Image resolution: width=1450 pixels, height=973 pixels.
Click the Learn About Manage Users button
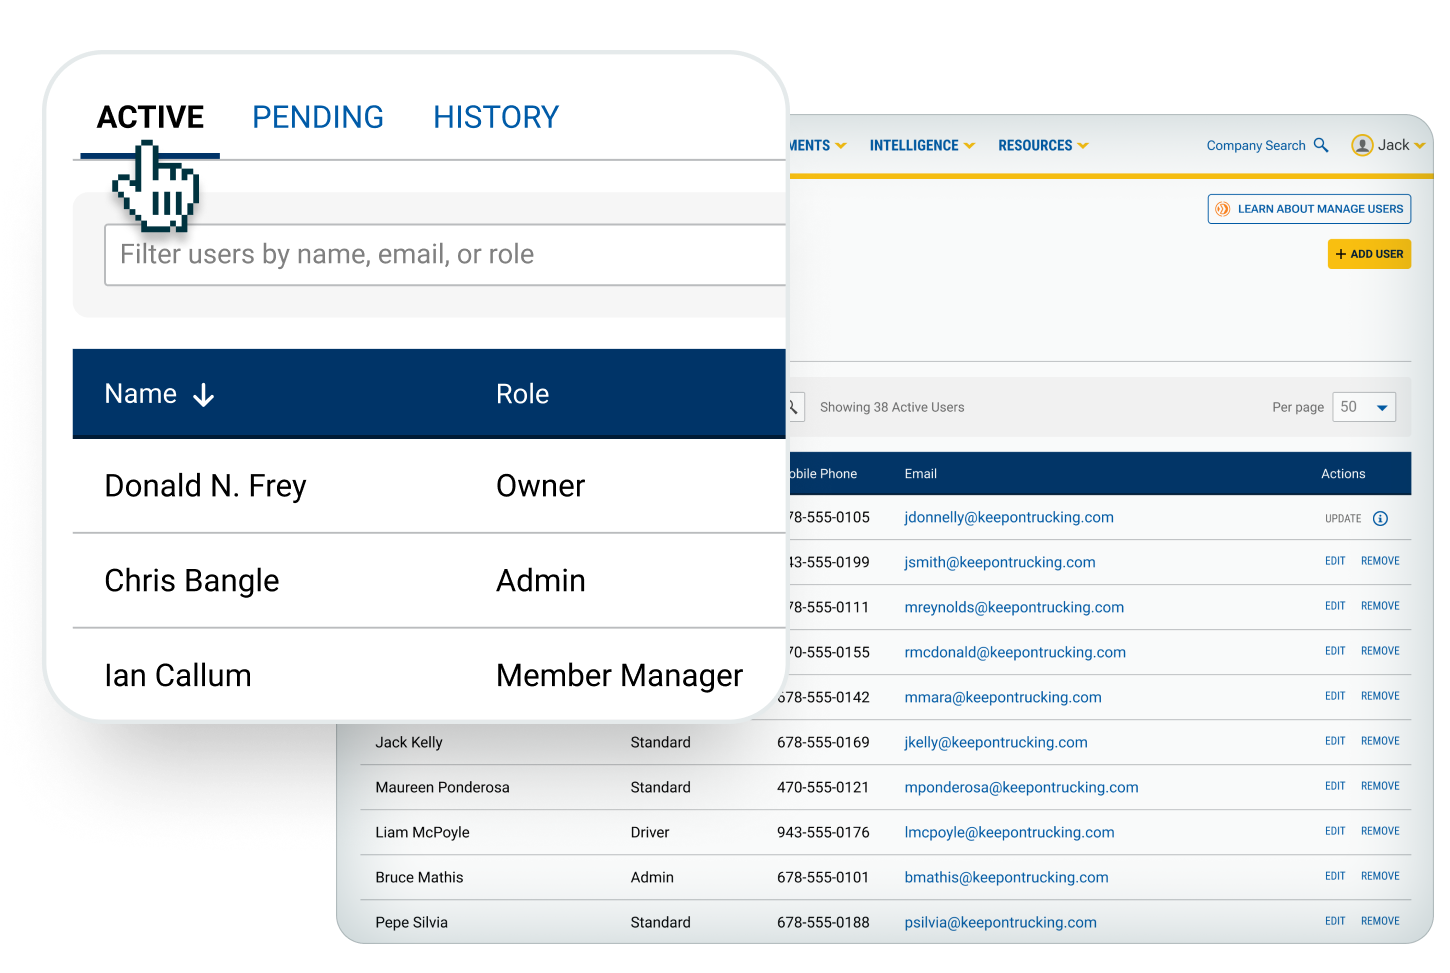[1309, 209]
